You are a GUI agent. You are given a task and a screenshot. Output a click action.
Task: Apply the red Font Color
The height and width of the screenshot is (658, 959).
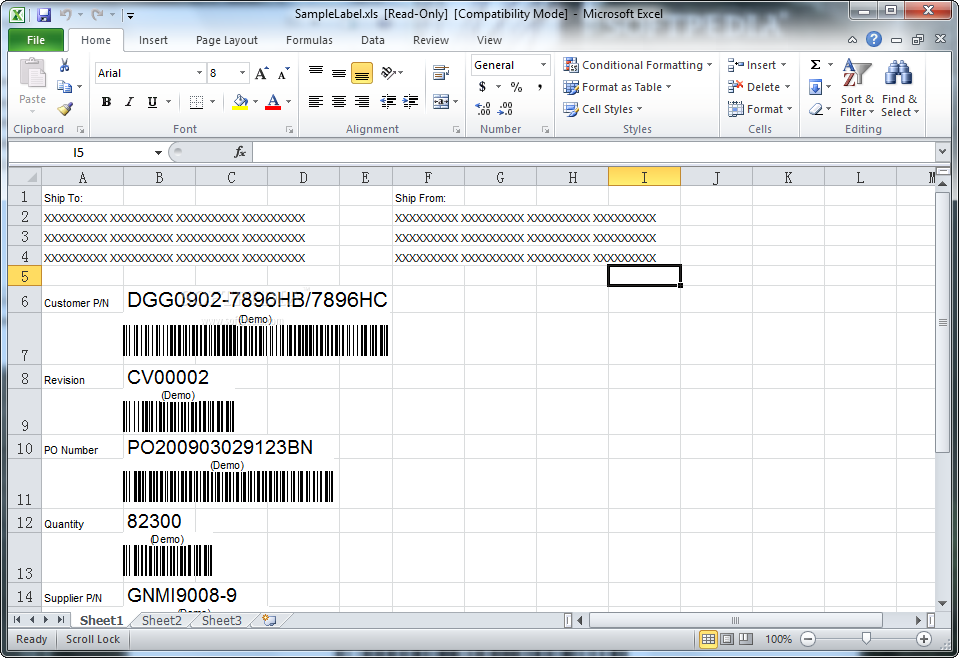click(x=273, y=102)
